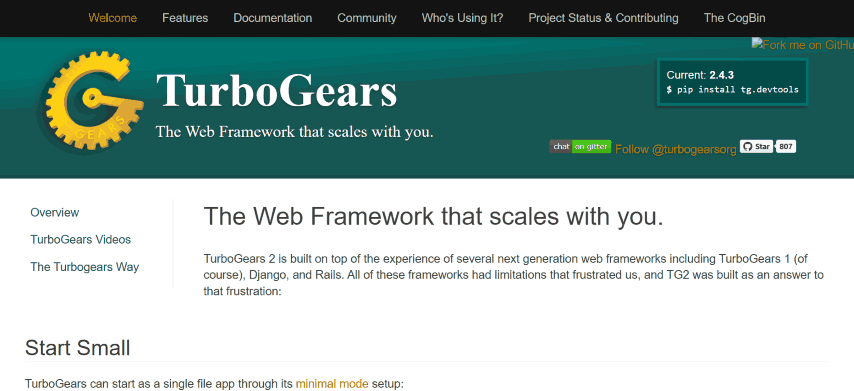Open the Welcome menu item
The height and width of the screenshot is (391, 854).
[x=113, y=18]
